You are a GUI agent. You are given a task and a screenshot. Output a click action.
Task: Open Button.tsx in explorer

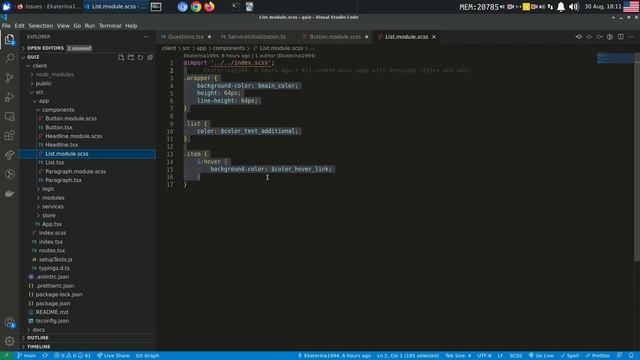tap(88, 127)
